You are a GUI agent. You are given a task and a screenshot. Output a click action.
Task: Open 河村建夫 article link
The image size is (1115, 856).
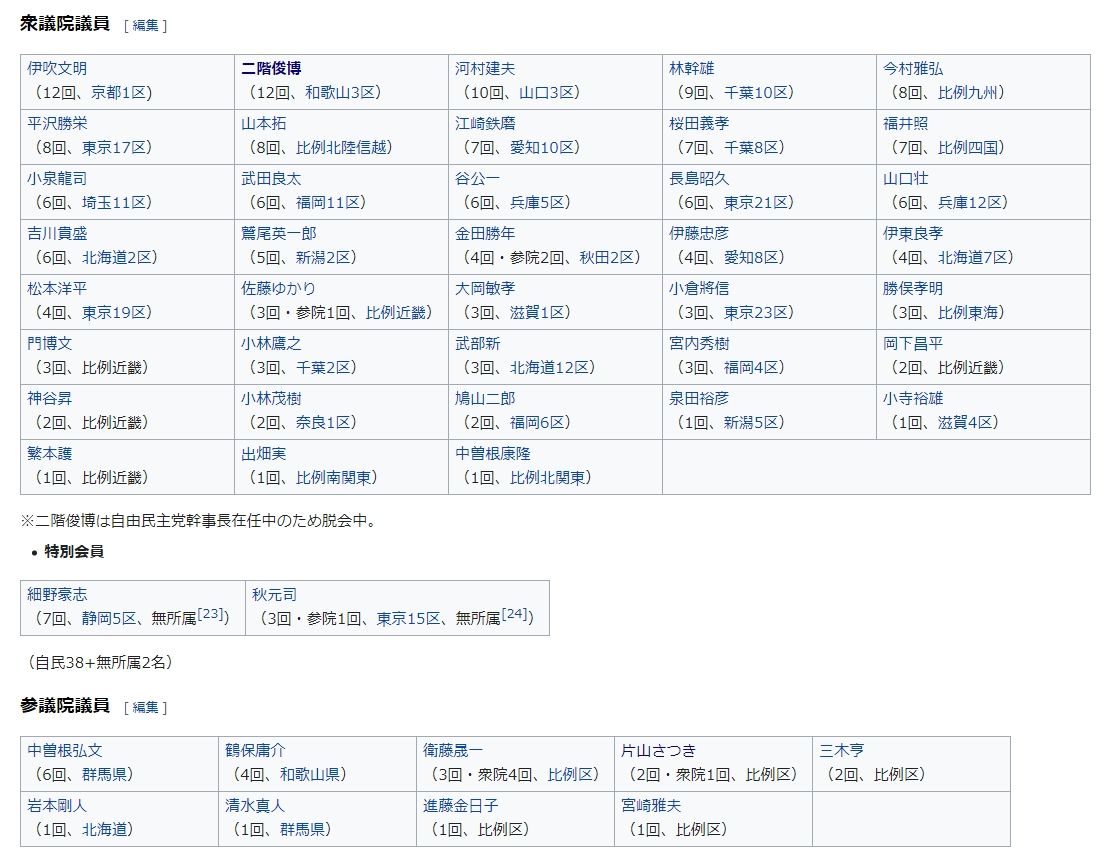pos(485,68)
